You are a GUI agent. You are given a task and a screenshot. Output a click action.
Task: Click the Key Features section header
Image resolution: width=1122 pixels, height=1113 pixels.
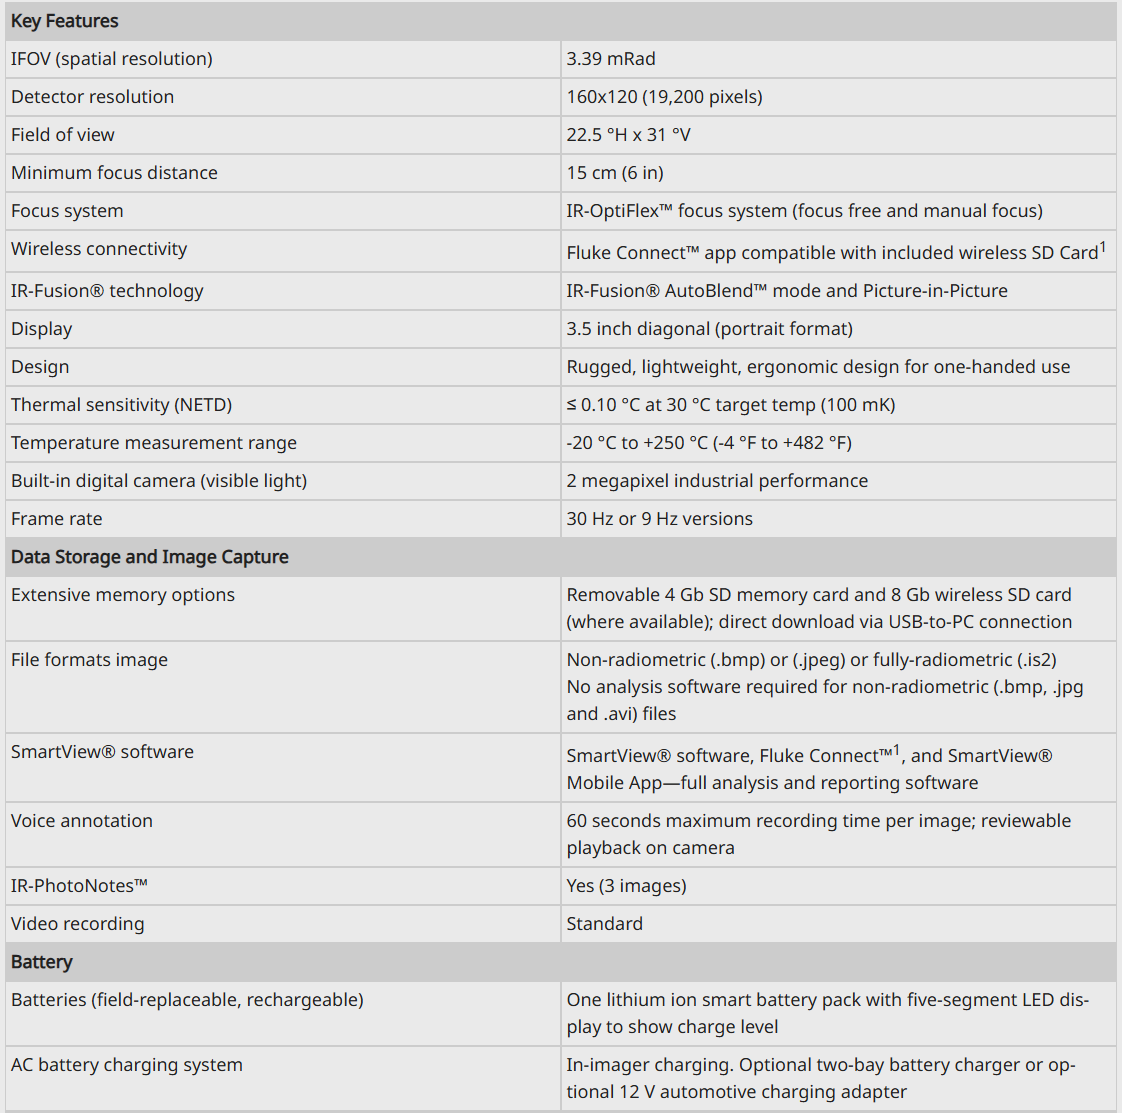pos(64,21)
